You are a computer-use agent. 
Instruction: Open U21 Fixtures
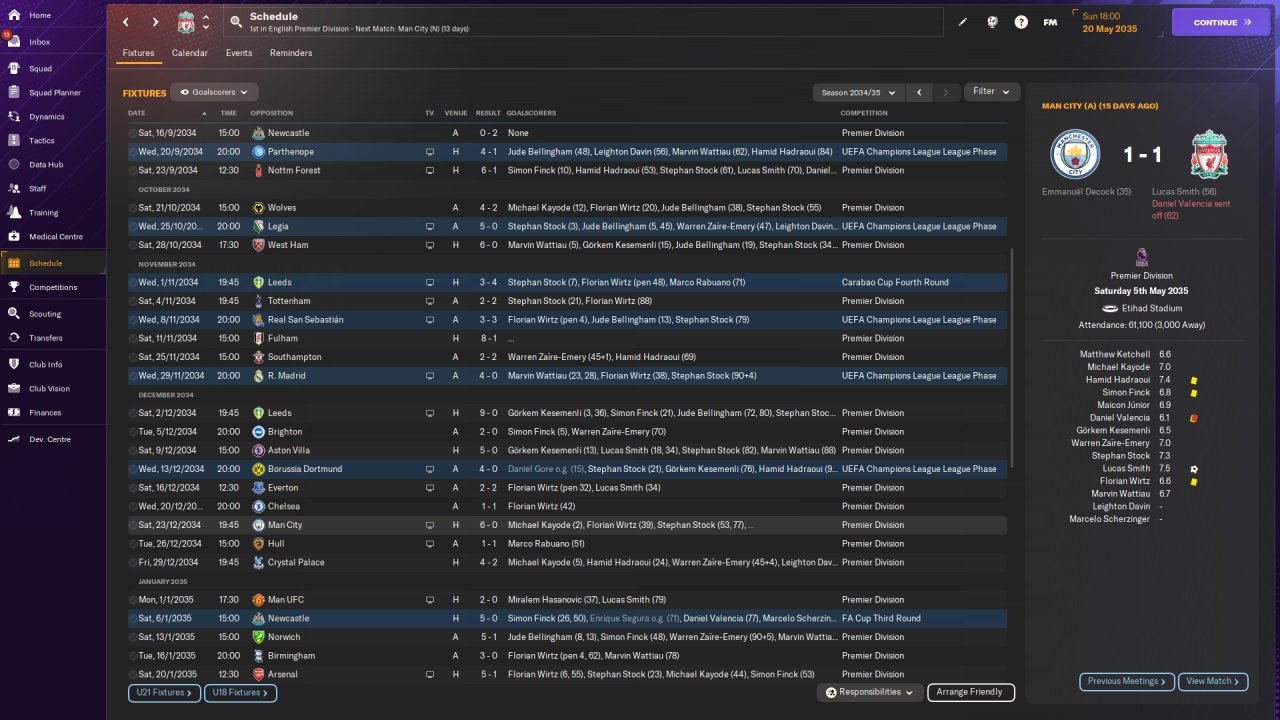point(164,692)
